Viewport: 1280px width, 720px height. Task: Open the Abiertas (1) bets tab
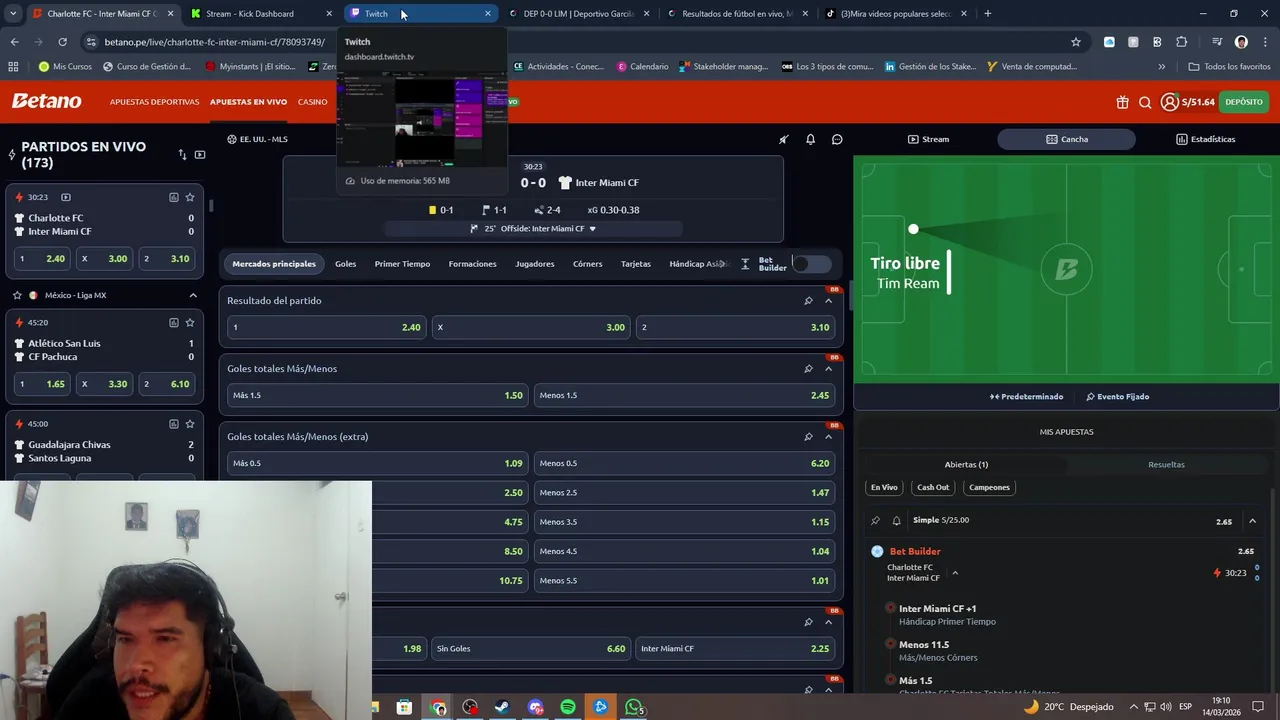(966, 464)
